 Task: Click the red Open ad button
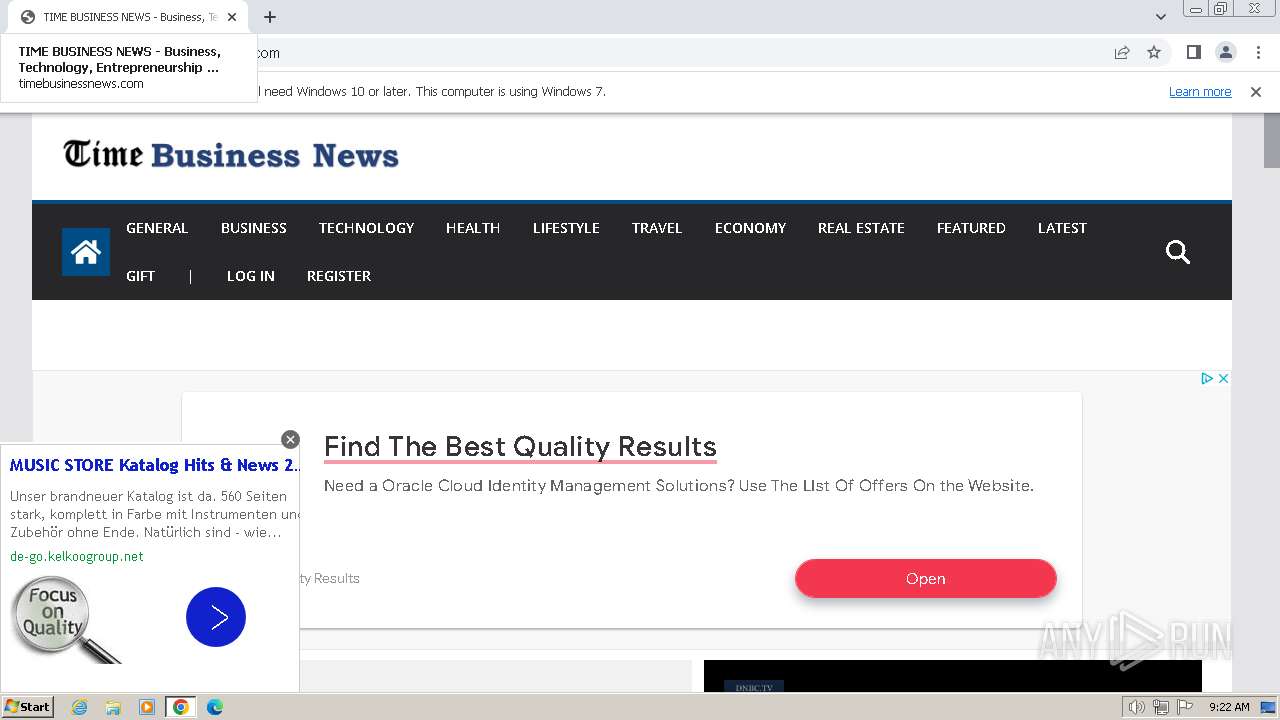[x=926, y=578]
